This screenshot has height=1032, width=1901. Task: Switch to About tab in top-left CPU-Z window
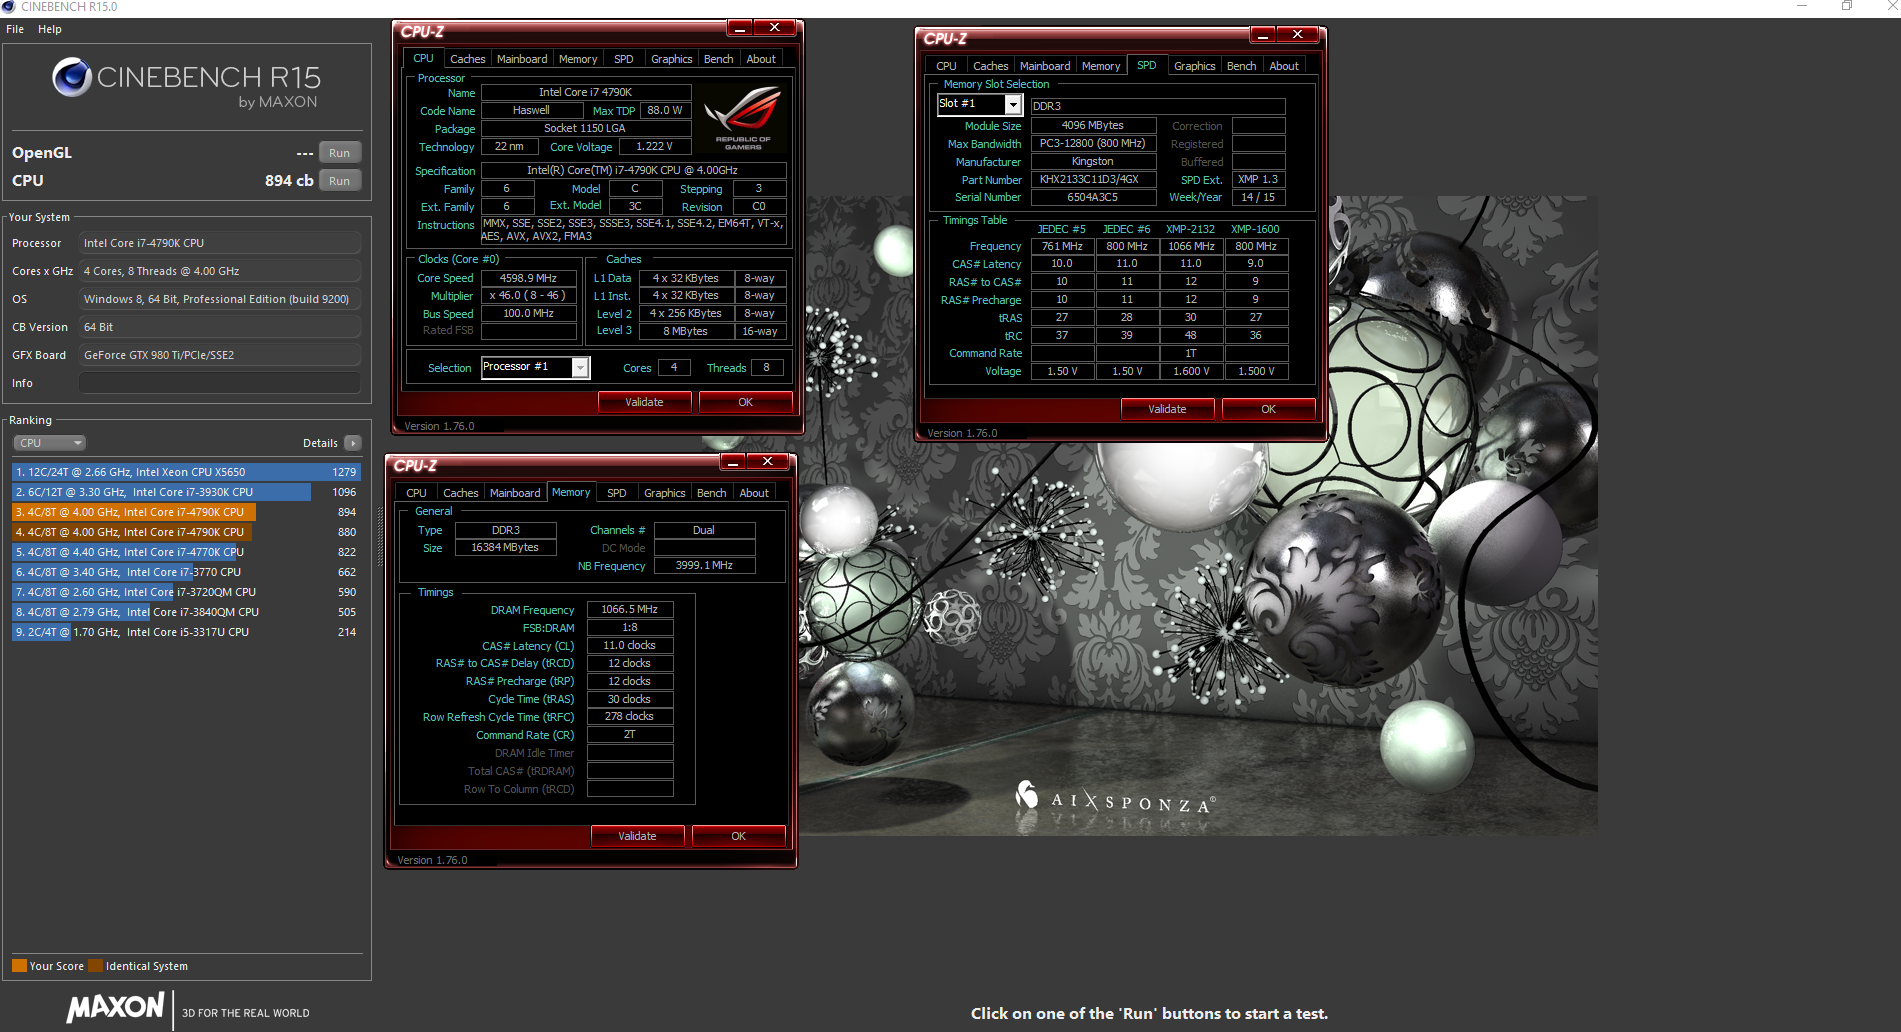[761, 59]
